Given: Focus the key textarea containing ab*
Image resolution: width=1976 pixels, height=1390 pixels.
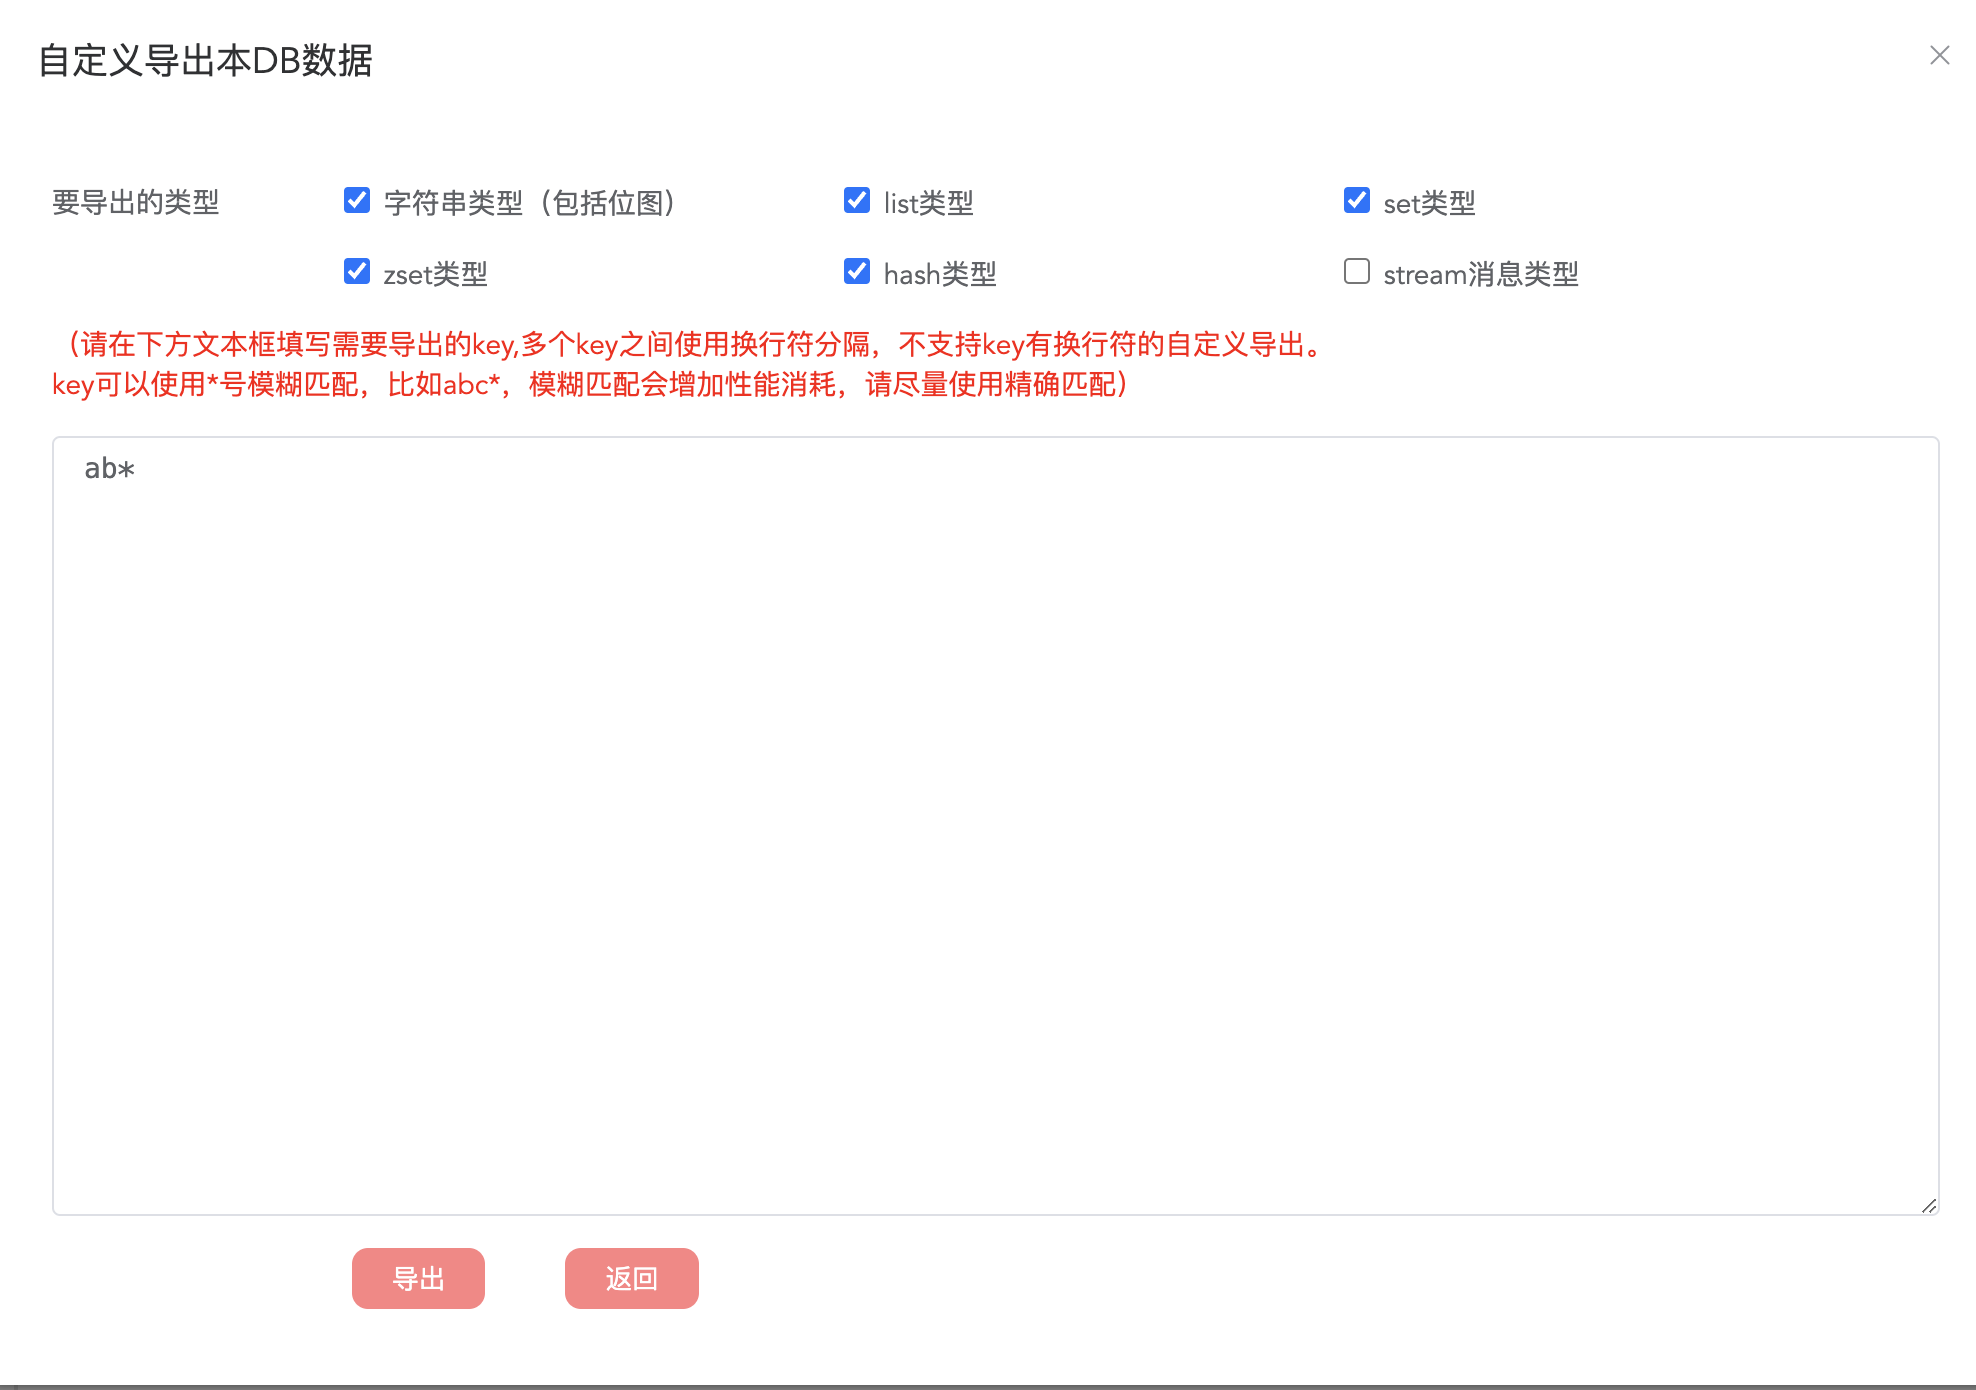Looking at the screenshot, I should (x=995, y=825).
